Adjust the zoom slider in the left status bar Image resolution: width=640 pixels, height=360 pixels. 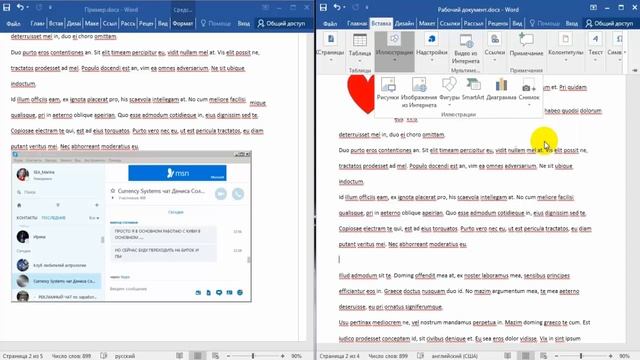pyautogui.click(x=253, y=356)
